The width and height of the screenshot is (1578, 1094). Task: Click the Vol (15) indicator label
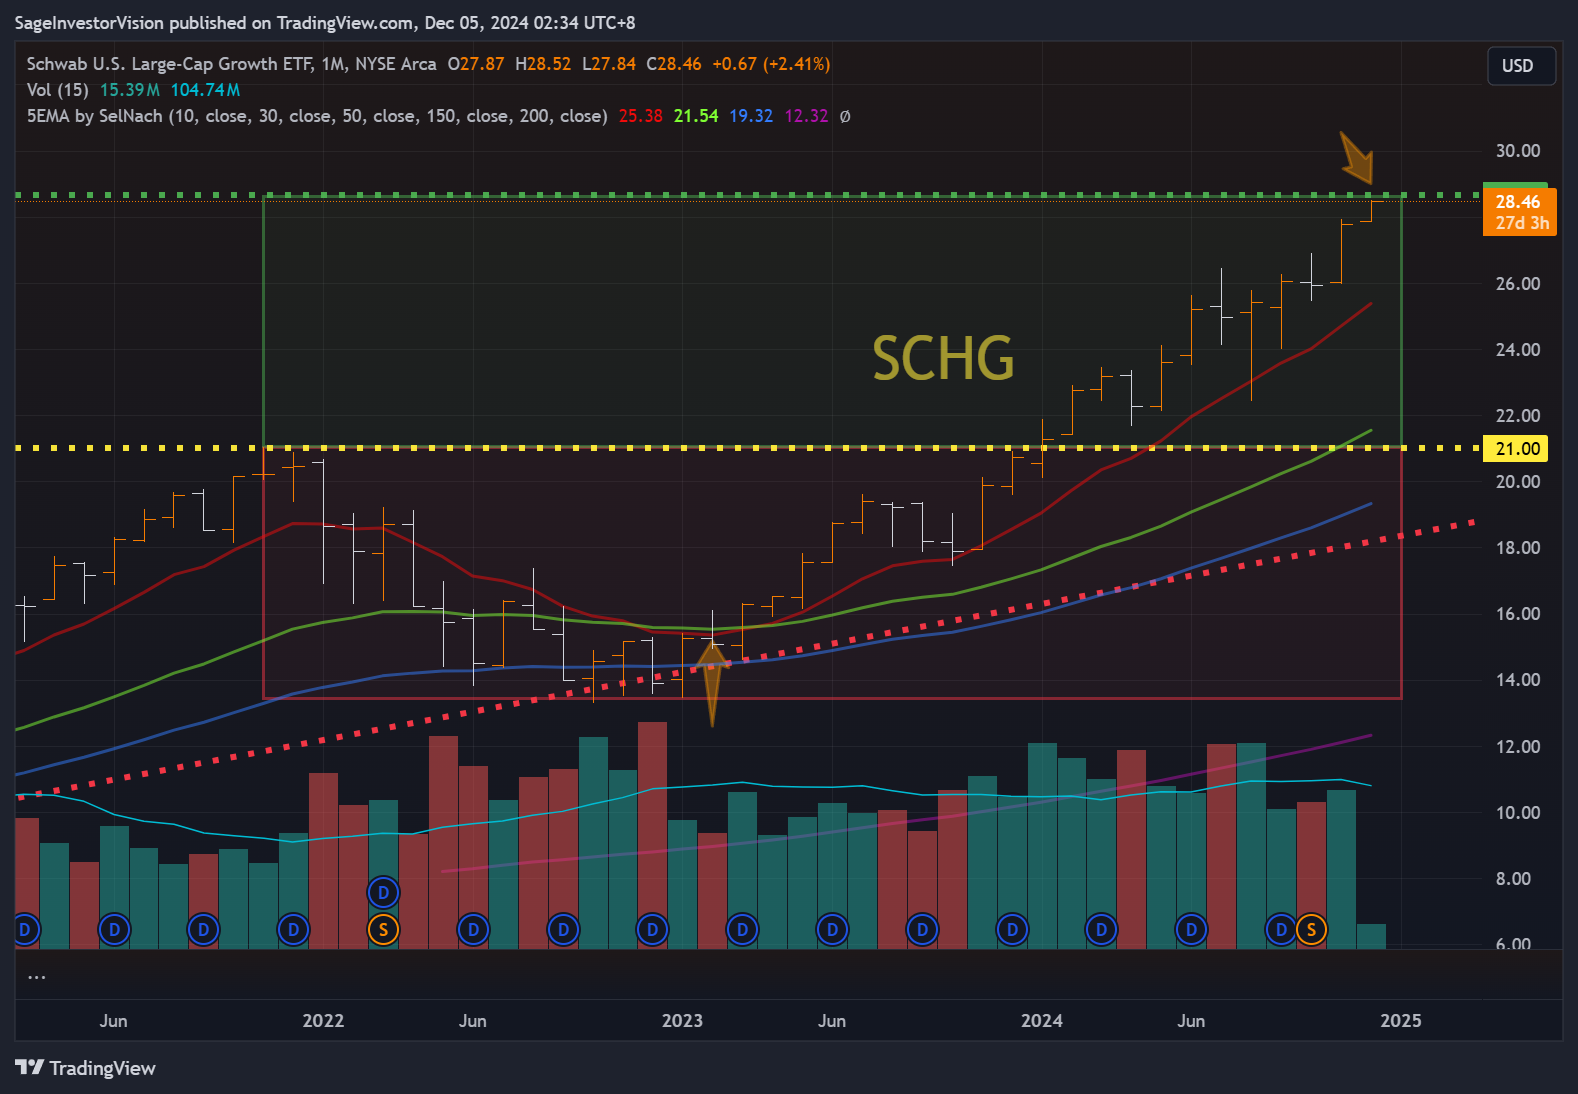(x=57, y=90)
